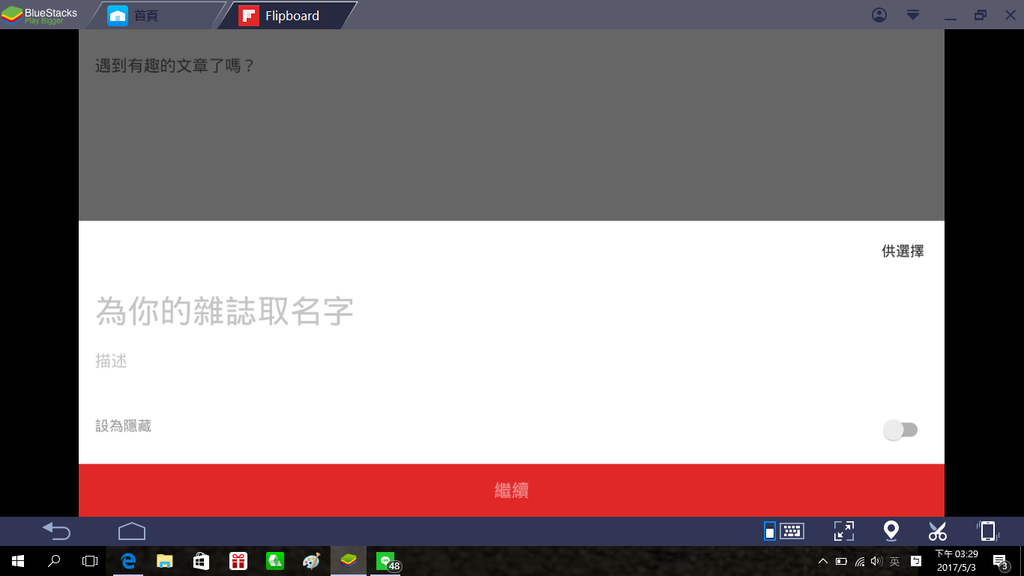Open Task View on the taskbar
This screenshot has height=576, width=1024.
(90, 561)
